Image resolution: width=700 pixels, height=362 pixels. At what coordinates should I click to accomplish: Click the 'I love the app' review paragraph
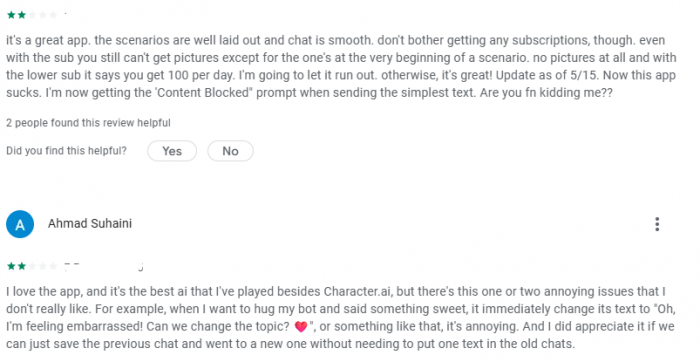tap(340, 318)
